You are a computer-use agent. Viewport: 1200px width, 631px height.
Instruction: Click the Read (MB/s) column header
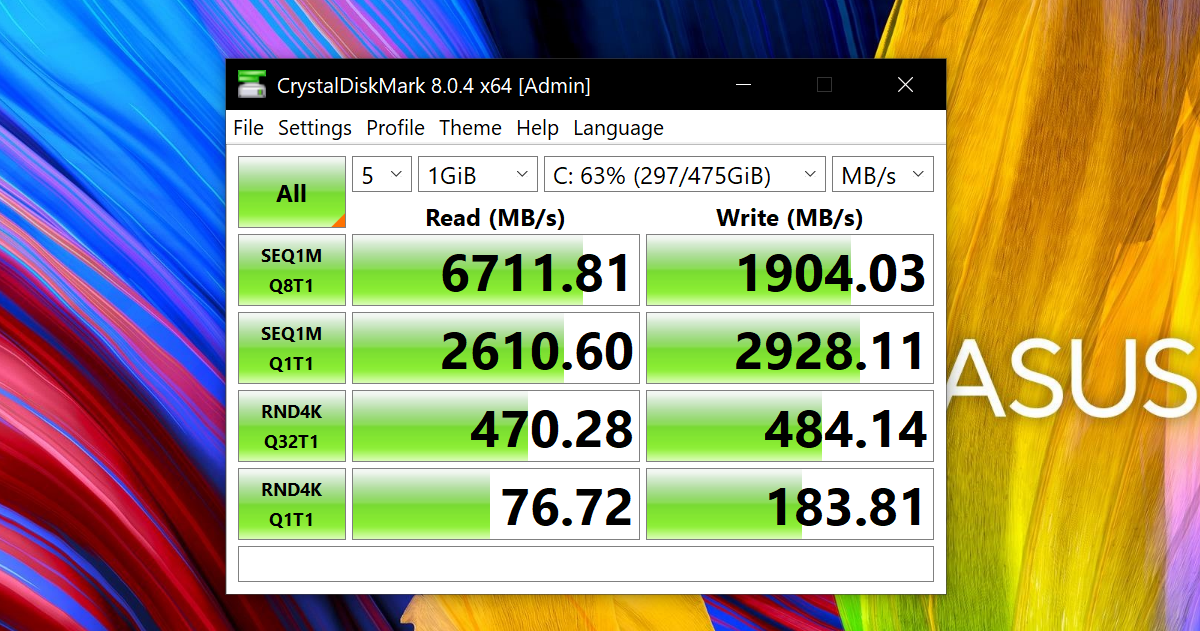pyautogui.click(x=495, y=217)
